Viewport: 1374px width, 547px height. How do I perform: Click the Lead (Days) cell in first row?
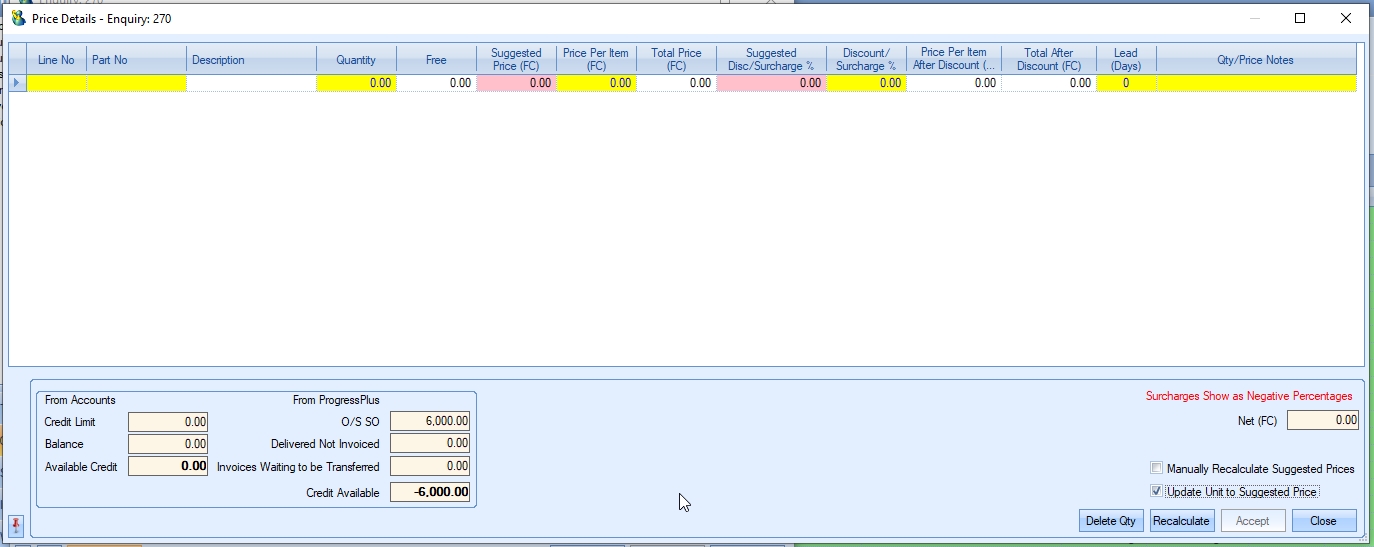(x=1126, y=83)
